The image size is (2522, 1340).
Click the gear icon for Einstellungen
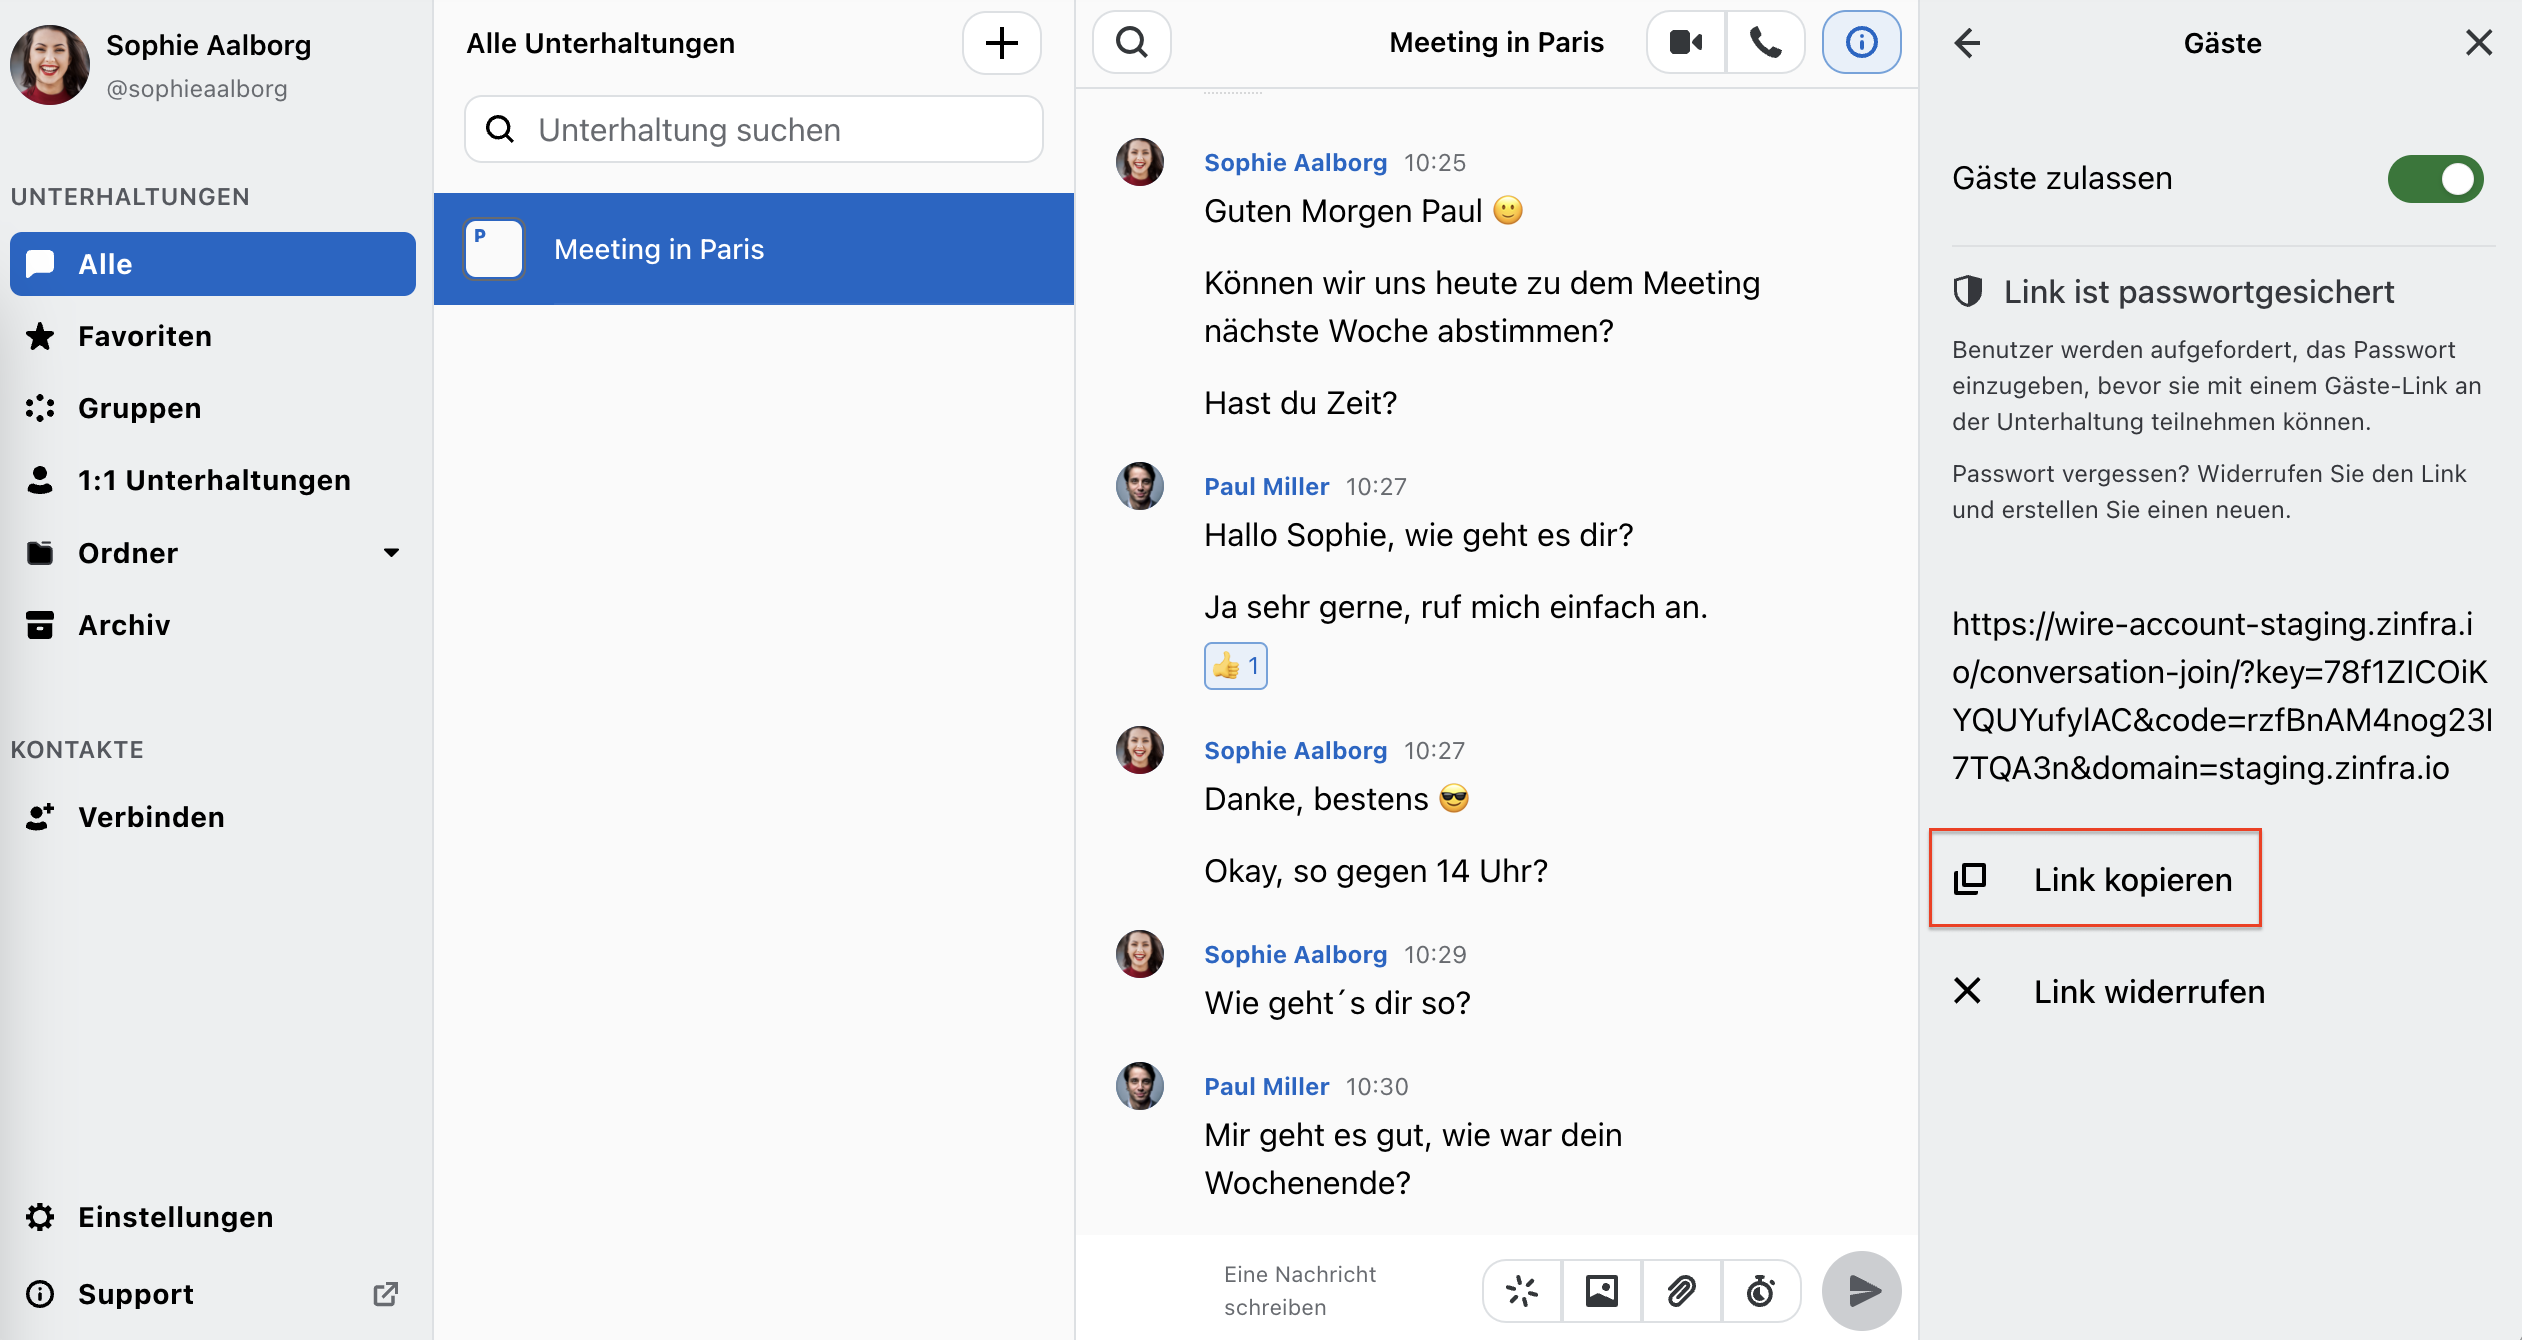pyautogui.click(x=40, y=1217)
